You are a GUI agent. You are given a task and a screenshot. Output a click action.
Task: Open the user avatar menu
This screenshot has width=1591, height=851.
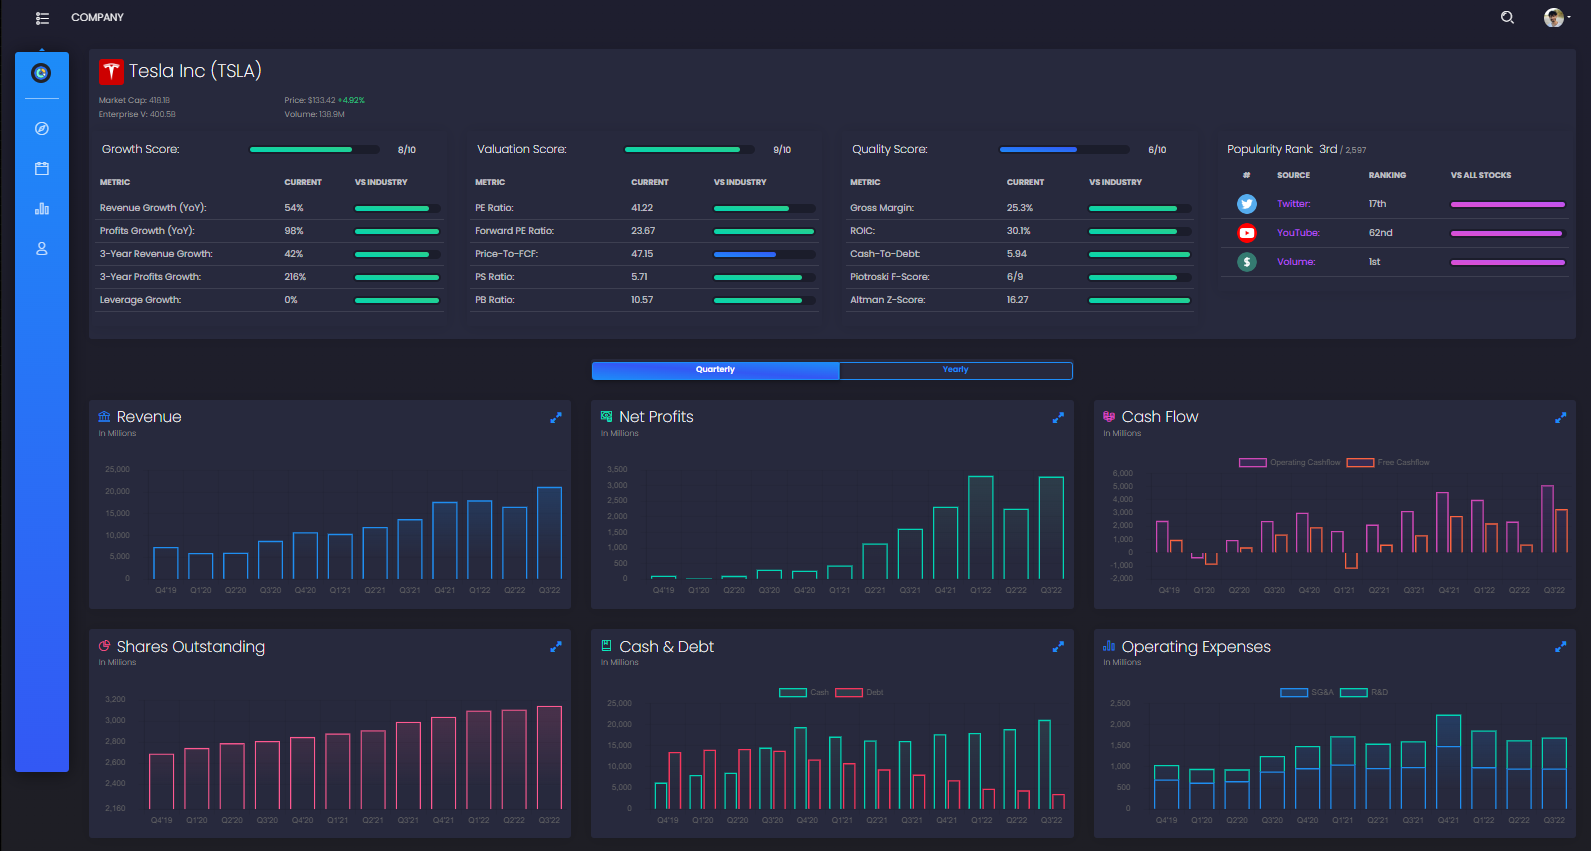pos(1555,17)
